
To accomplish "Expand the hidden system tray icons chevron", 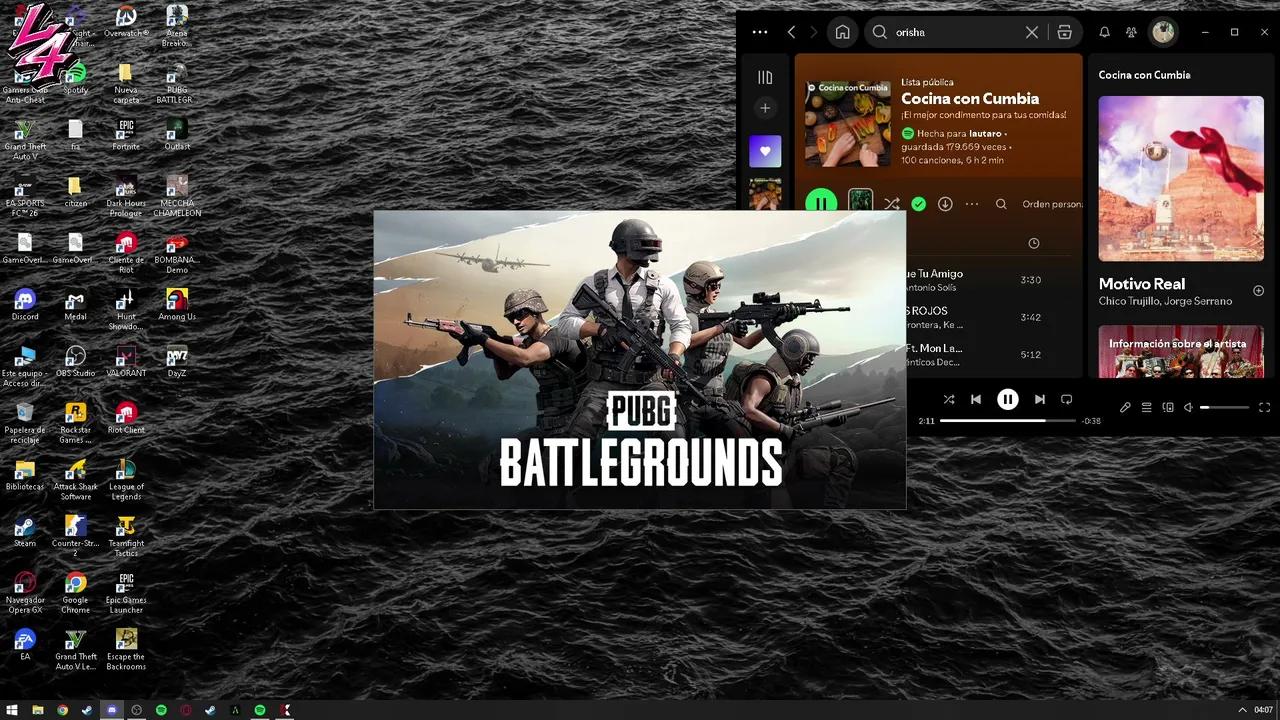I will 1242,710.
